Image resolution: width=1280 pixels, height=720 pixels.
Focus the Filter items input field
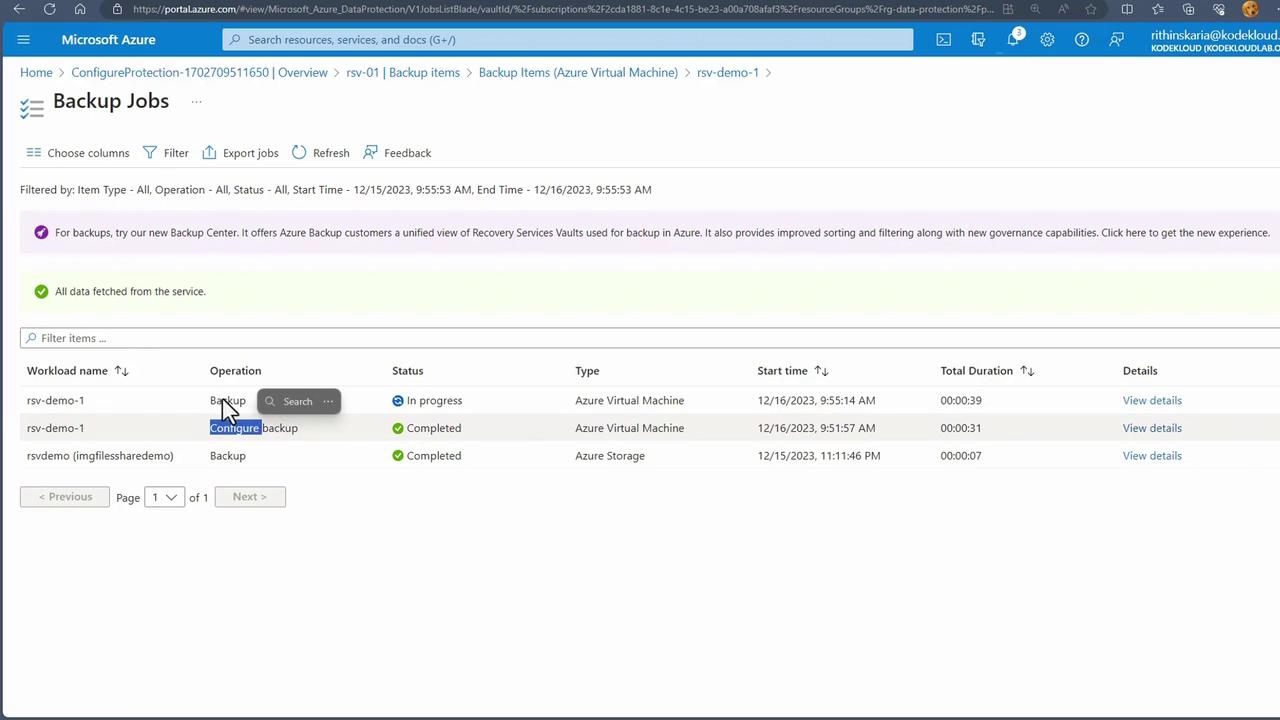(650, 338)
